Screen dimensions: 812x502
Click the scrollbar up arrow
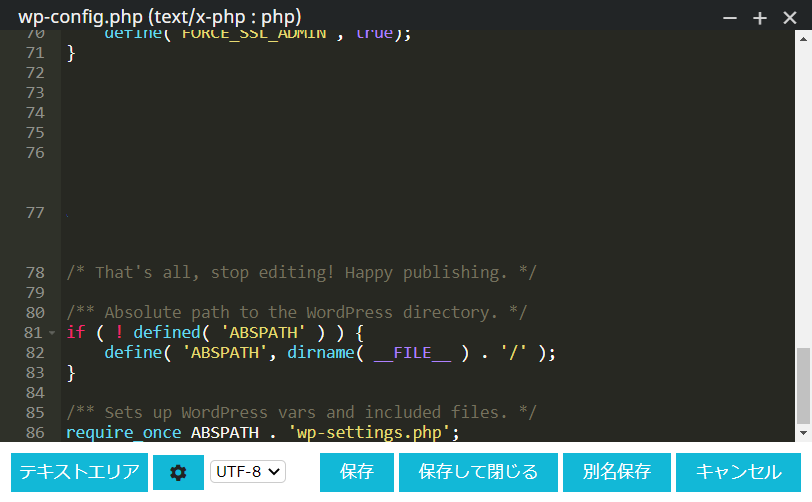pos(803,39)
